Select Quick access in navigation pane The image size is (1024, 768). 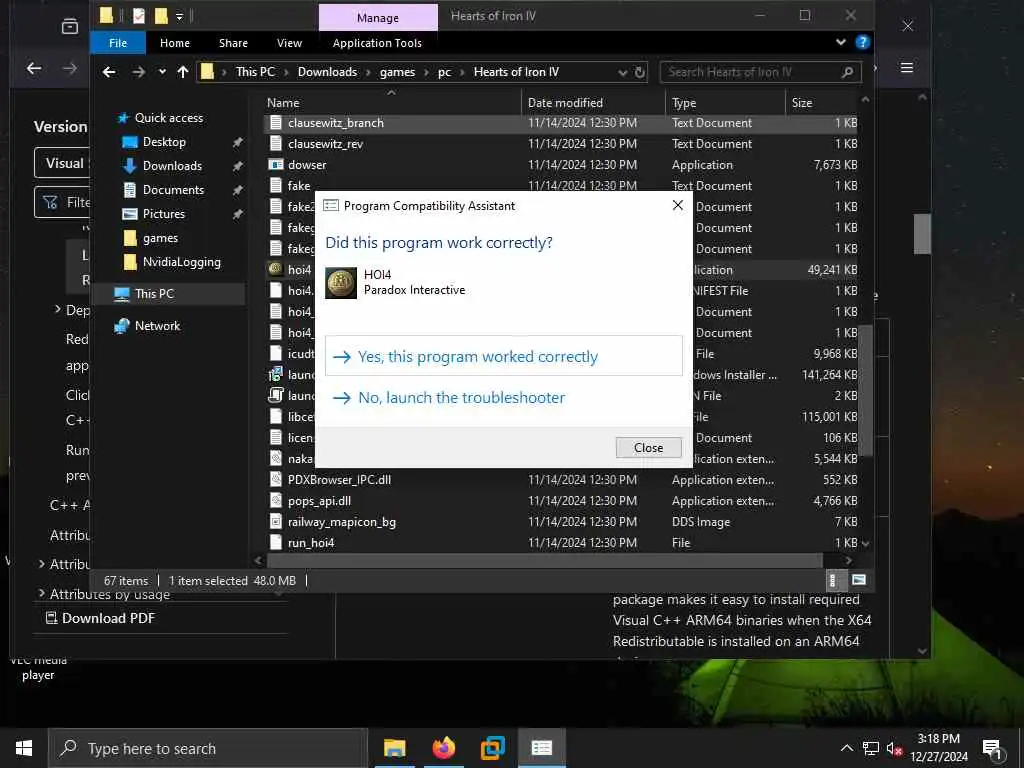[168, 118]
